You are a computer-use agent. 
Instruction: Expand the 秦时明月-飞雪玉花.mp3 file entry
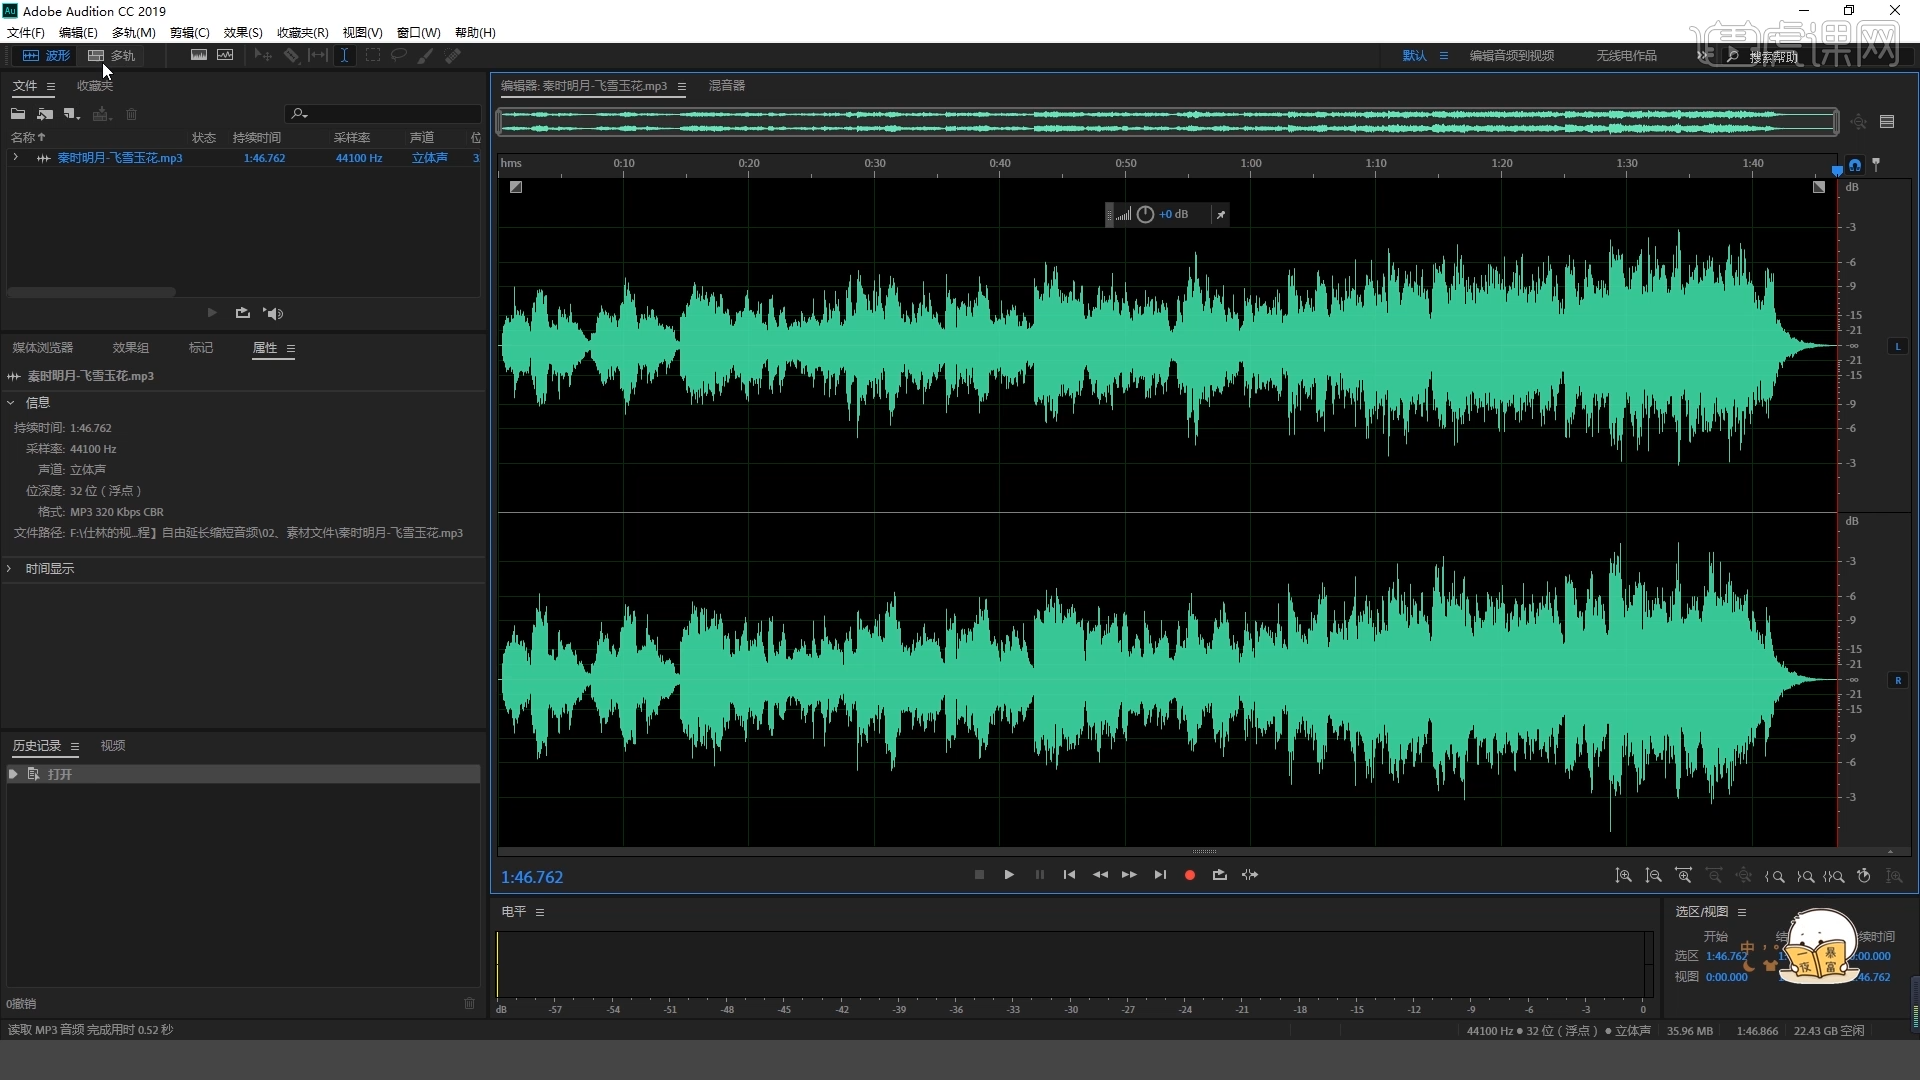click(15, 158)
